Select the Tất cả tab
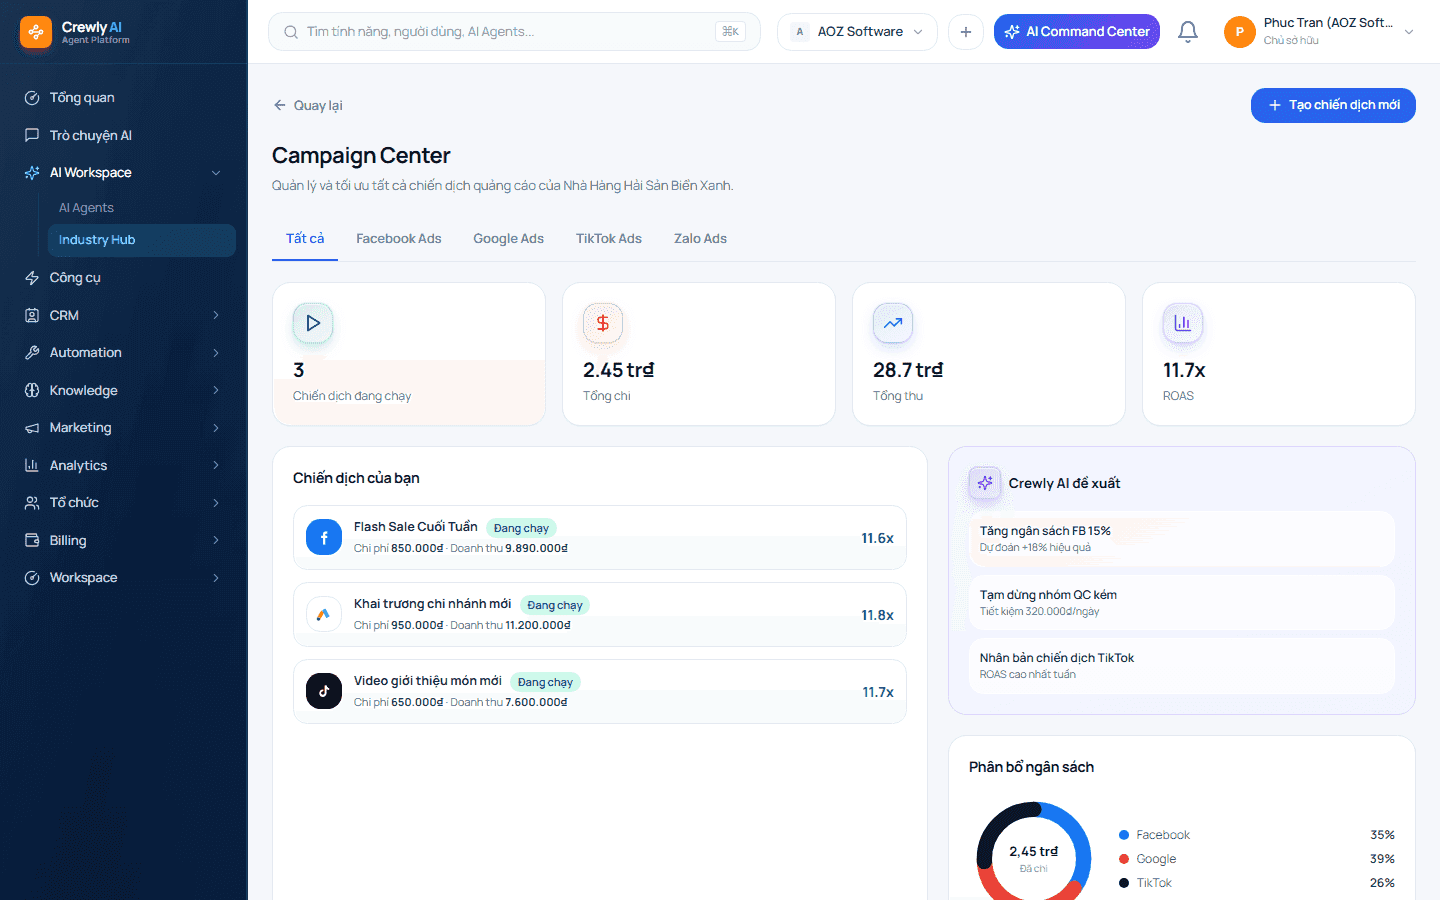 point(305,239)
